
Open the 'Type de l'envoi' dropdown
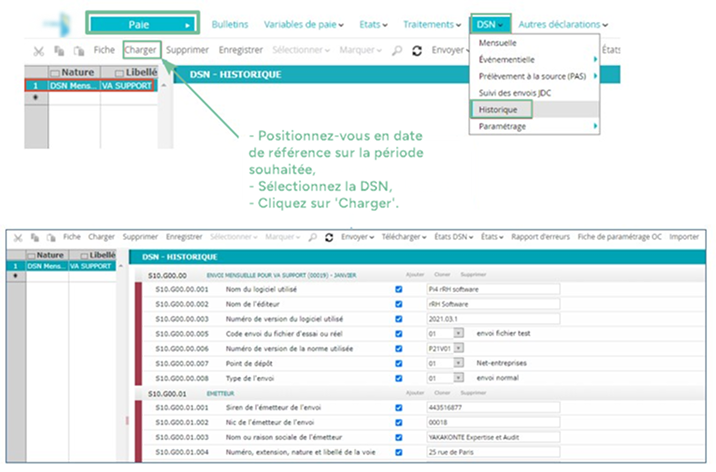(x=459, y=380)
